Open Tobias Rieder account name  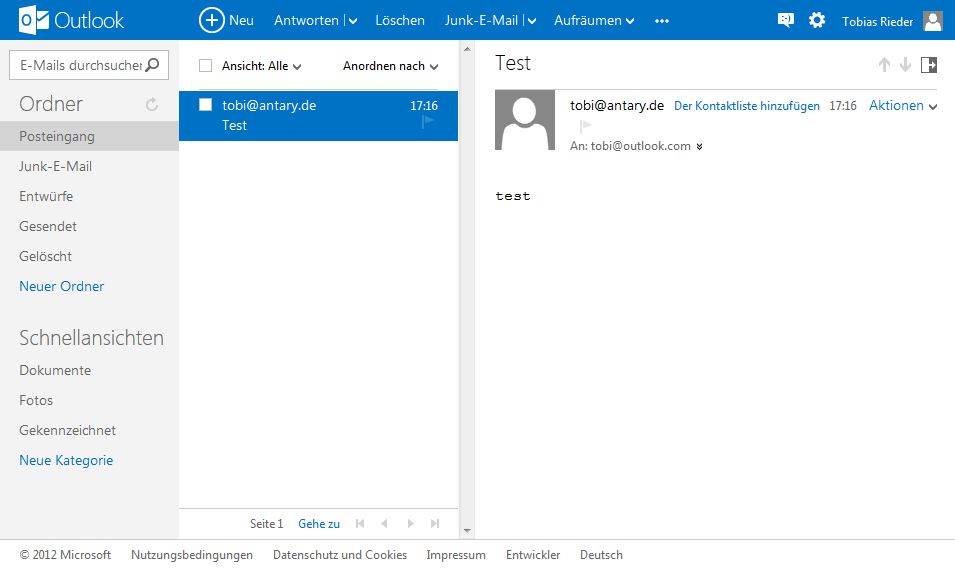[878, 21]
